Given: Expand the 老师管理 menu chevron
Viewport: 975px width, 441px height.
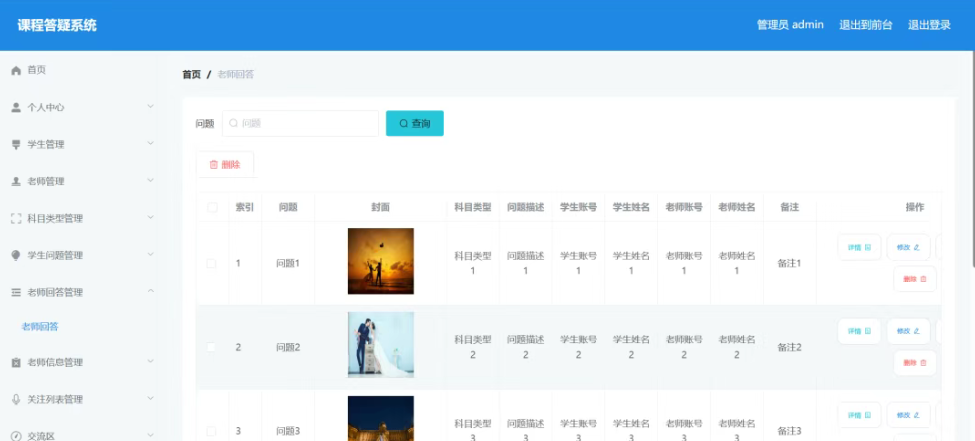Looking at the screenshot, I should coord(150,180).
